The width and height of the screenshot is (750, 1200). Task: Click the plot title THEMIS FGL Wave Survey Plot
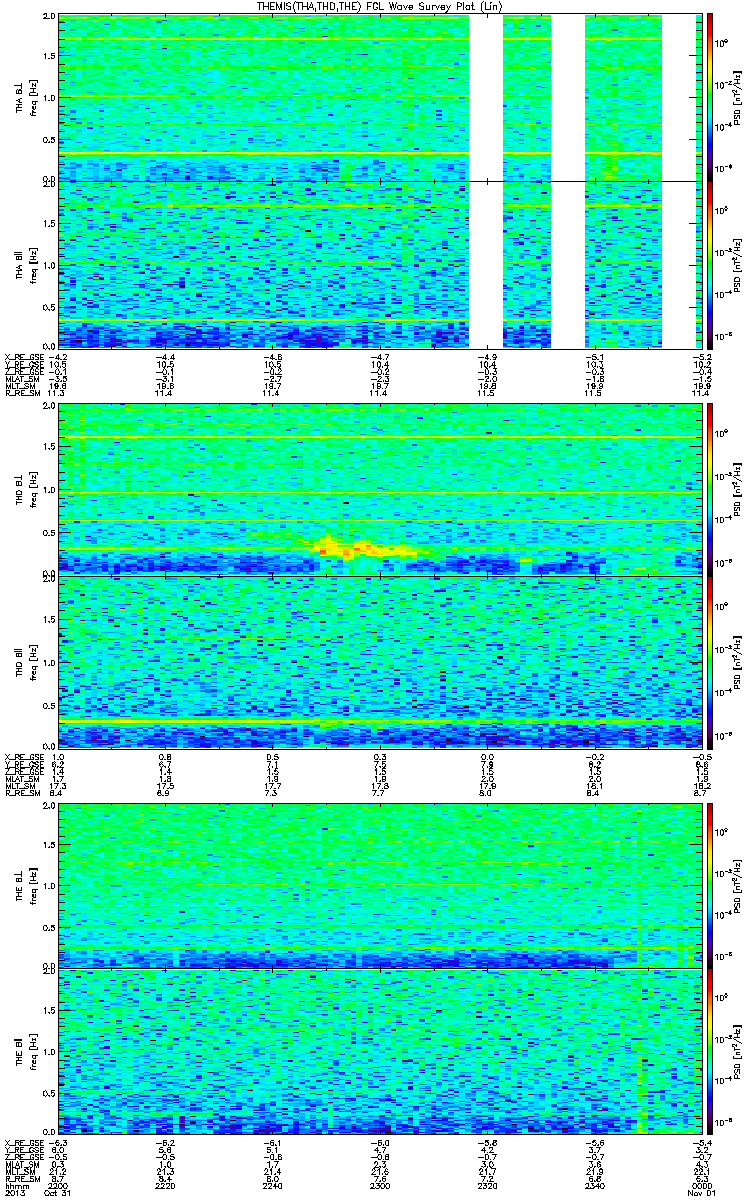pos(379,7)
